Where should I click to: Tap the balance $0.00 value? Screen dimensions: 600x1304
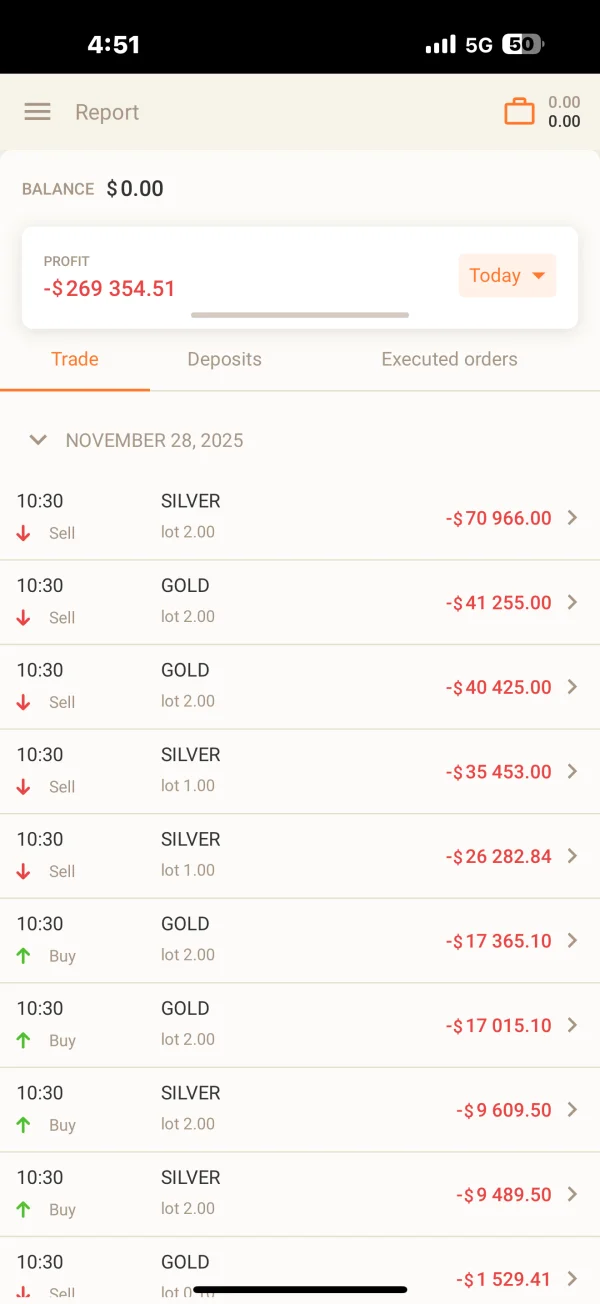pos(135,189)
